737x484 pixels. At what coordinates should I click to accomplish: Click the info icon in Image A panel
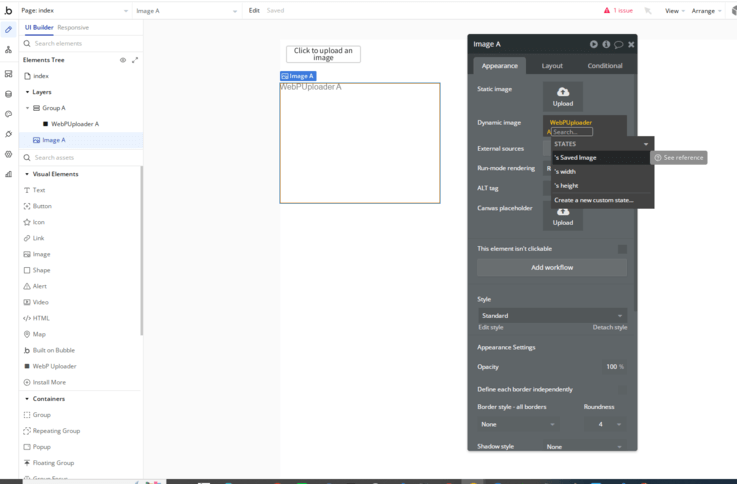click(x=606, y=44)
